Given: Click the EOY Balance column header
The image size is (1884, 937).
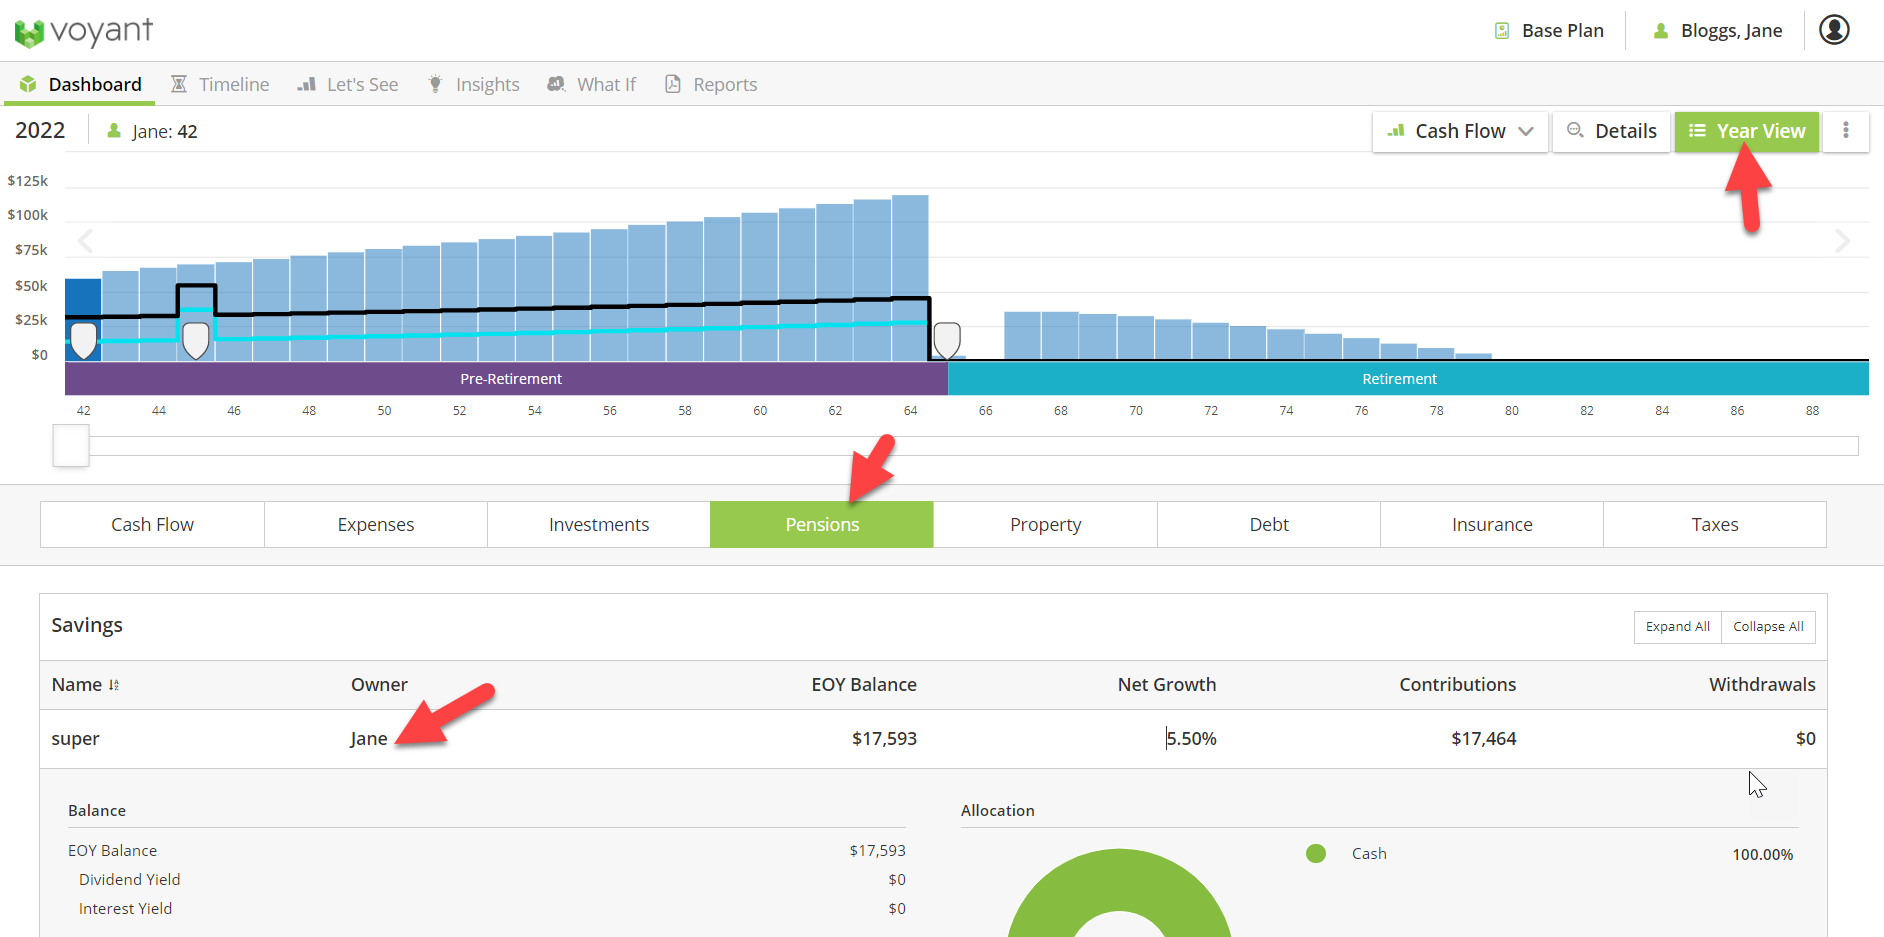Looking at the screenshot, I should tap(864, 685).
